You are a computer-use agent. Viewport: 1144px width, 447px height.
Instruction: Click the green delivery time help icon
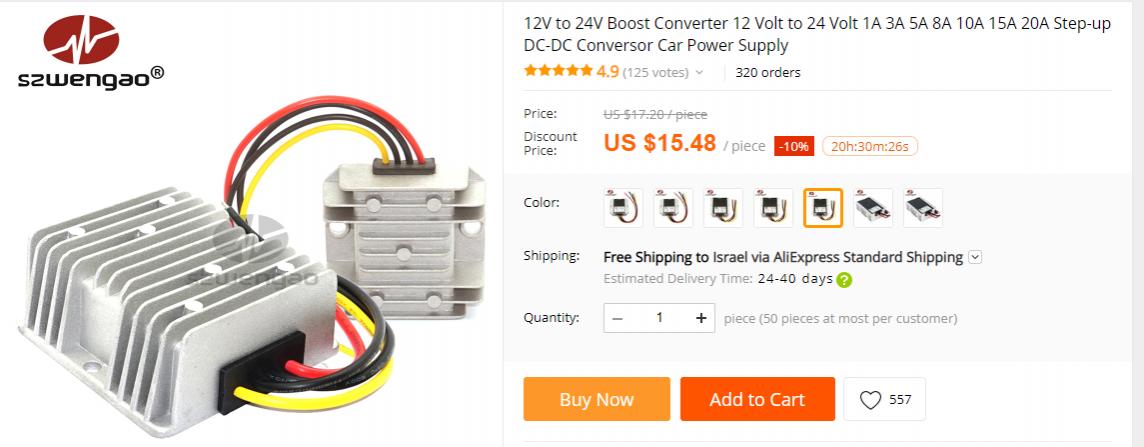point(843,280)
